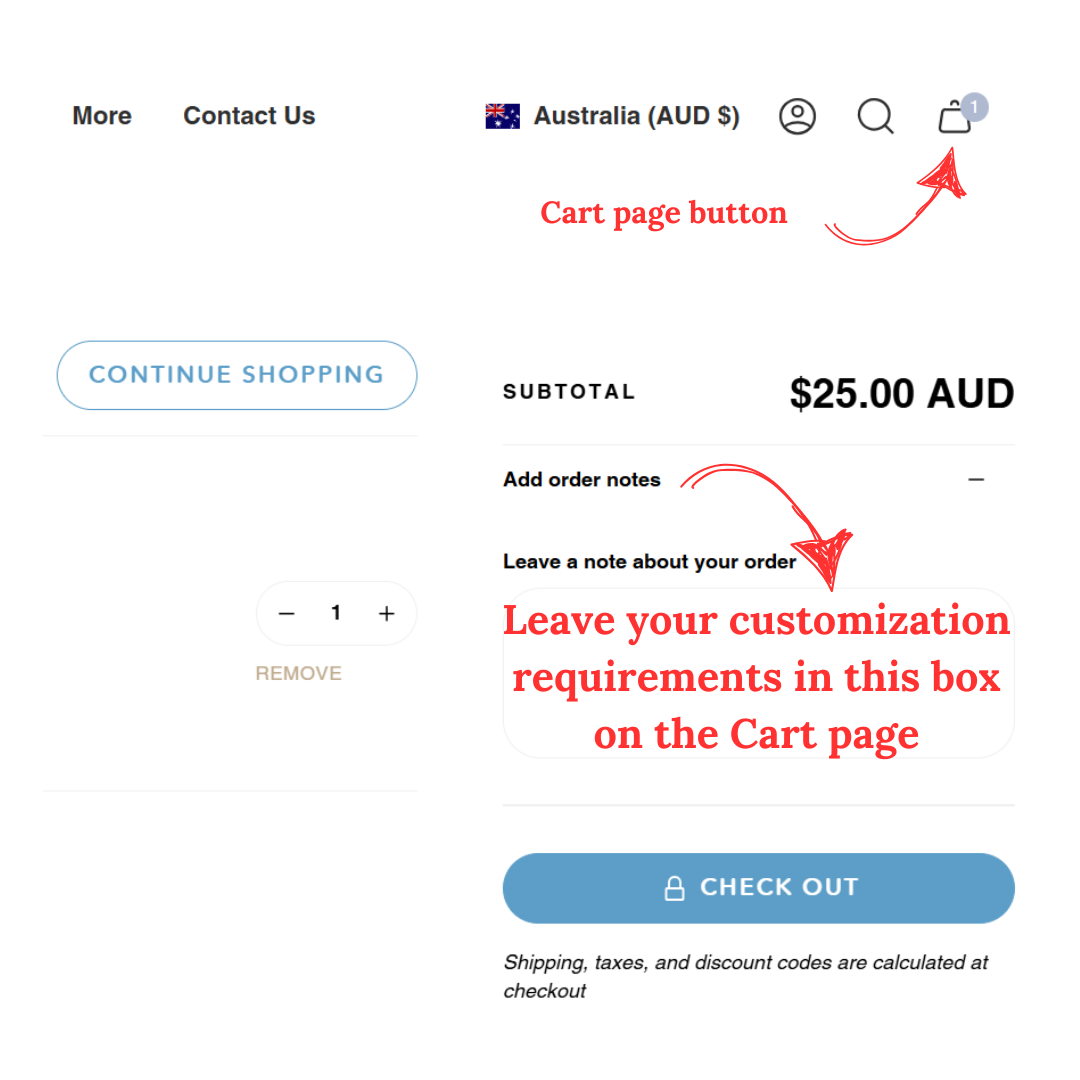Open the shopping cart bag icon
Image resolution: width=1080 pixels, height=1080 pixels.
[954, 119]
